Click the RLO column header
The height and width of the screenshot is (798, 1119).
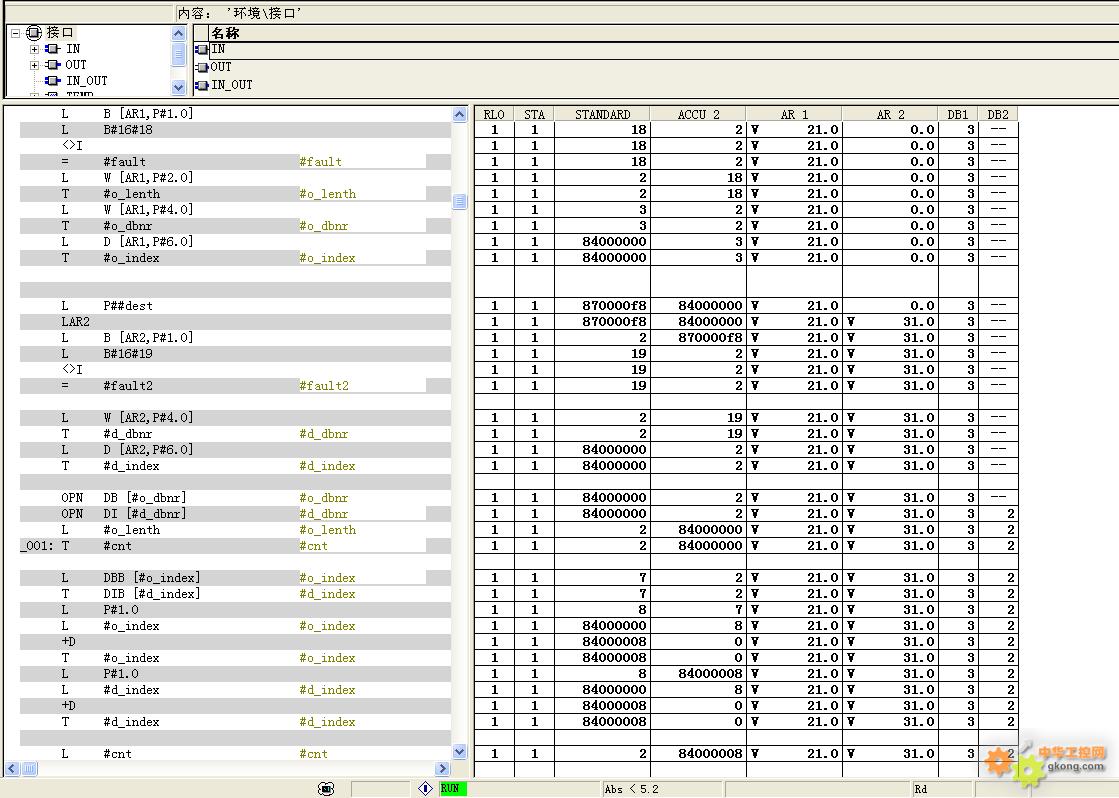pos(494,114)
